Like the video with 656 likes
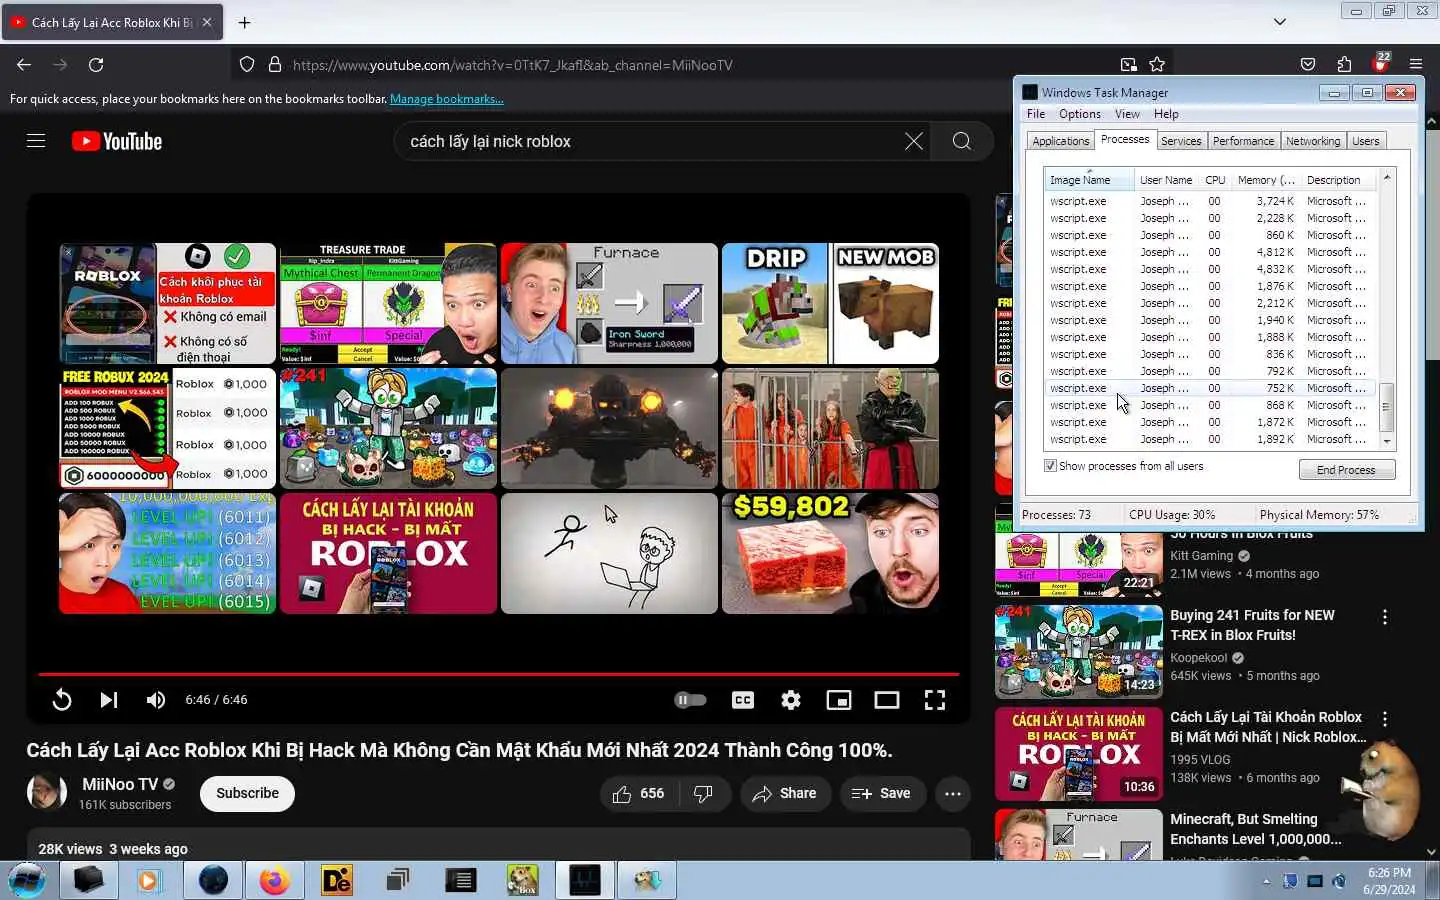The width and height of the screenshot is (1440, 900). click(x=638, y=794)
